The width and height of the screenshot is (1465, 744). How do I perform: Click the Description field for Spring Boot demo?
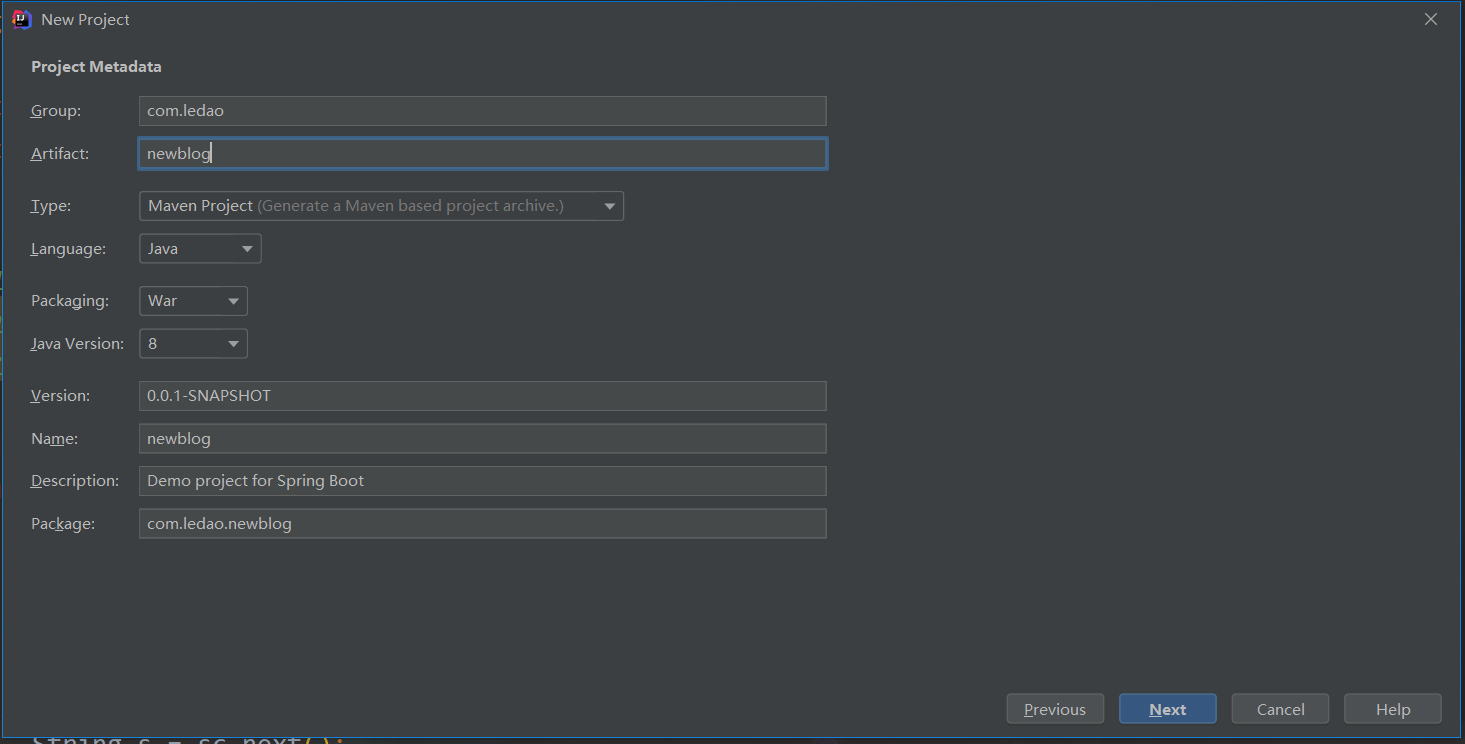[x=482, y=481]
